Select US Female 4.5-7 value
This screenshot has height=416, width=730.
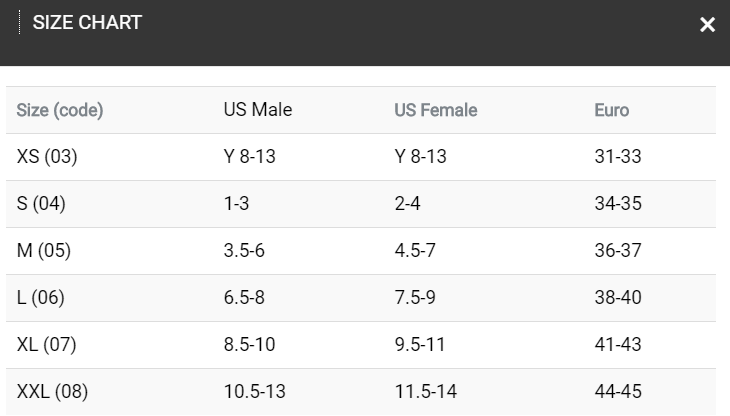point(416,251)
